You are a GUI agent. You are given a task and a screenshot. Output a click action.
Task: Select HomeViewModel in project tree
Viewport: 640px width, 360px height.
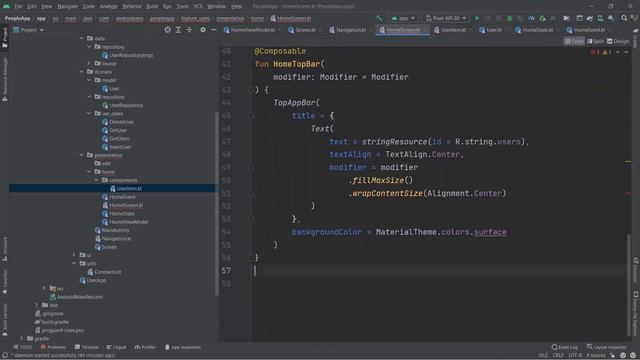tap(129, 222)
